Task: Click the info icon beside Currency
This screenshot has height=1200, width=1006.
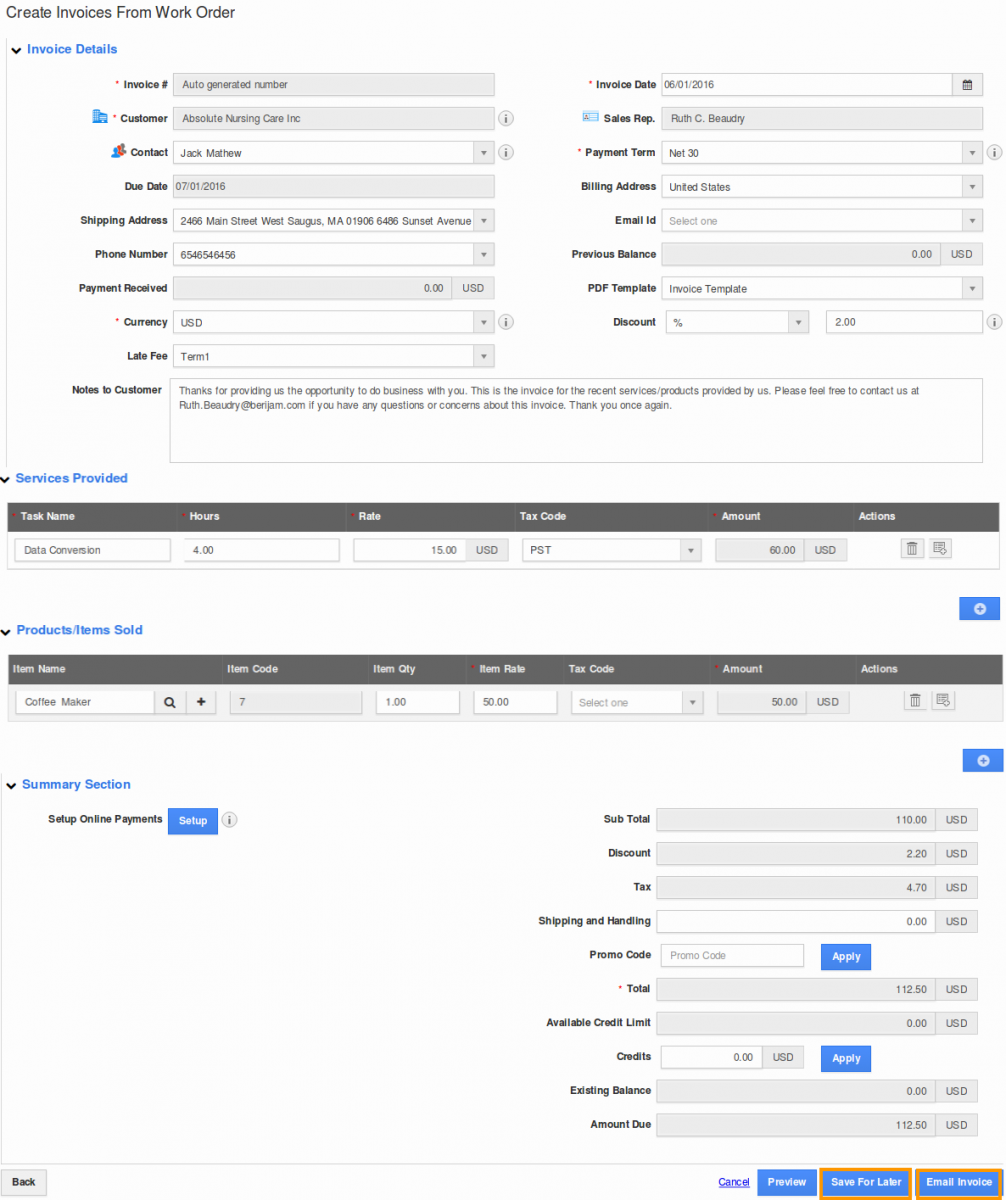Action: click(x=506, y=323)
